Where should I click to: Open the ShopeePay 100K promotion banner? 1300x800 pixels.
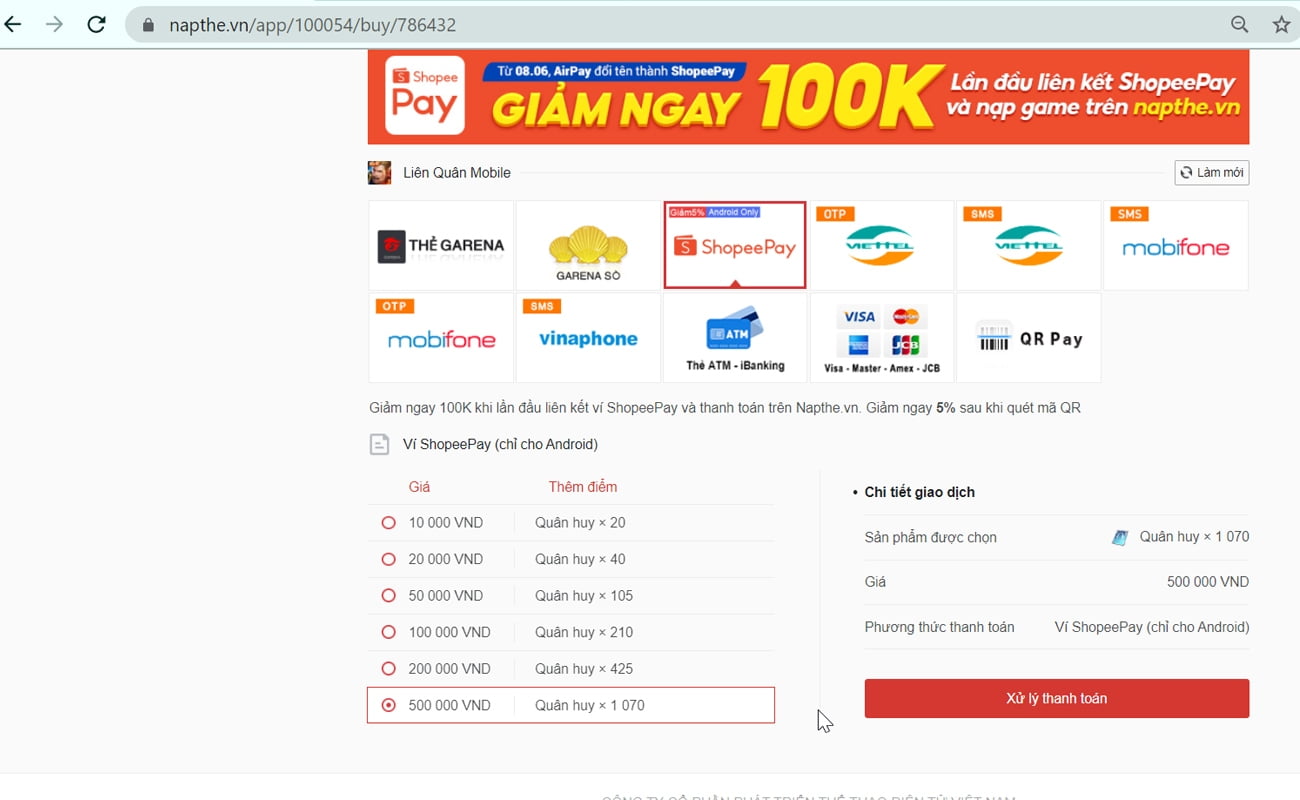point(808,97)
